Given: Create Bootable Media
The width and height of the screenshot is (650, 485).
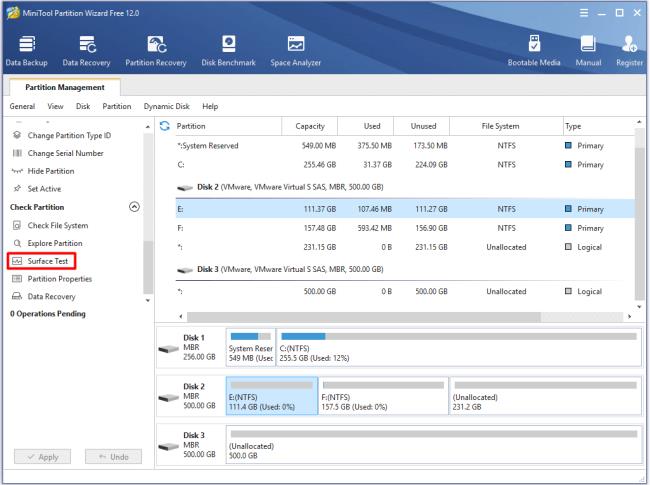Looking at the screenshot, I should [534, 51].
